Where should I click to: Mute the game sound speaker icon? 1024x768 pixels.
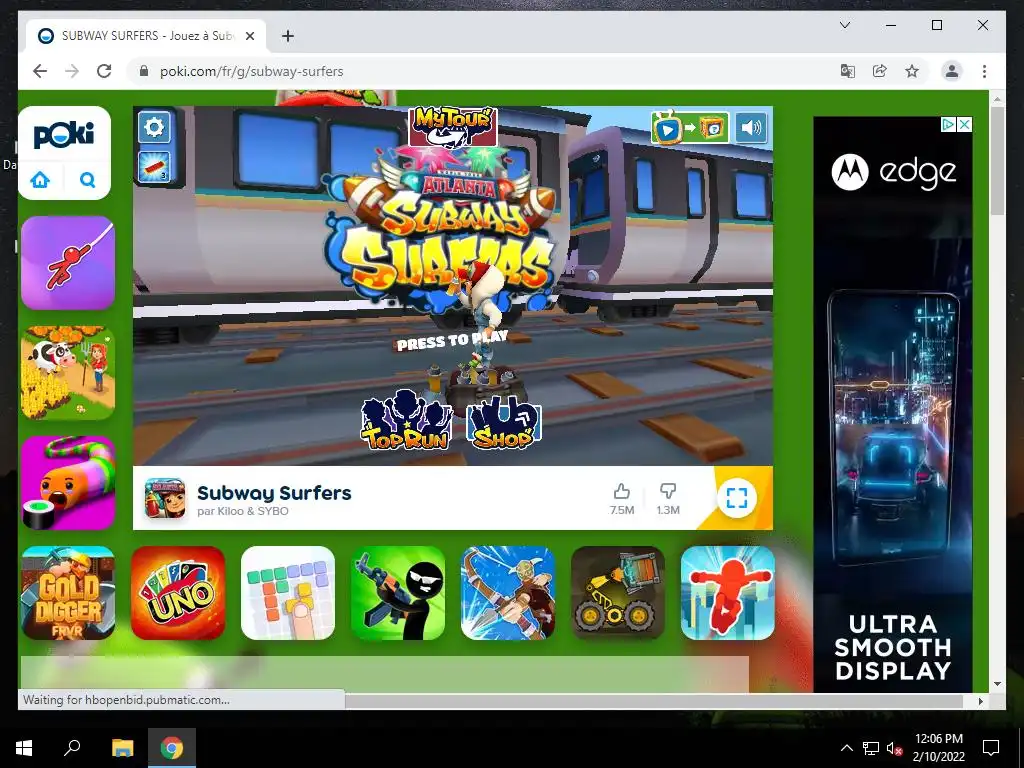coord(750,127)
